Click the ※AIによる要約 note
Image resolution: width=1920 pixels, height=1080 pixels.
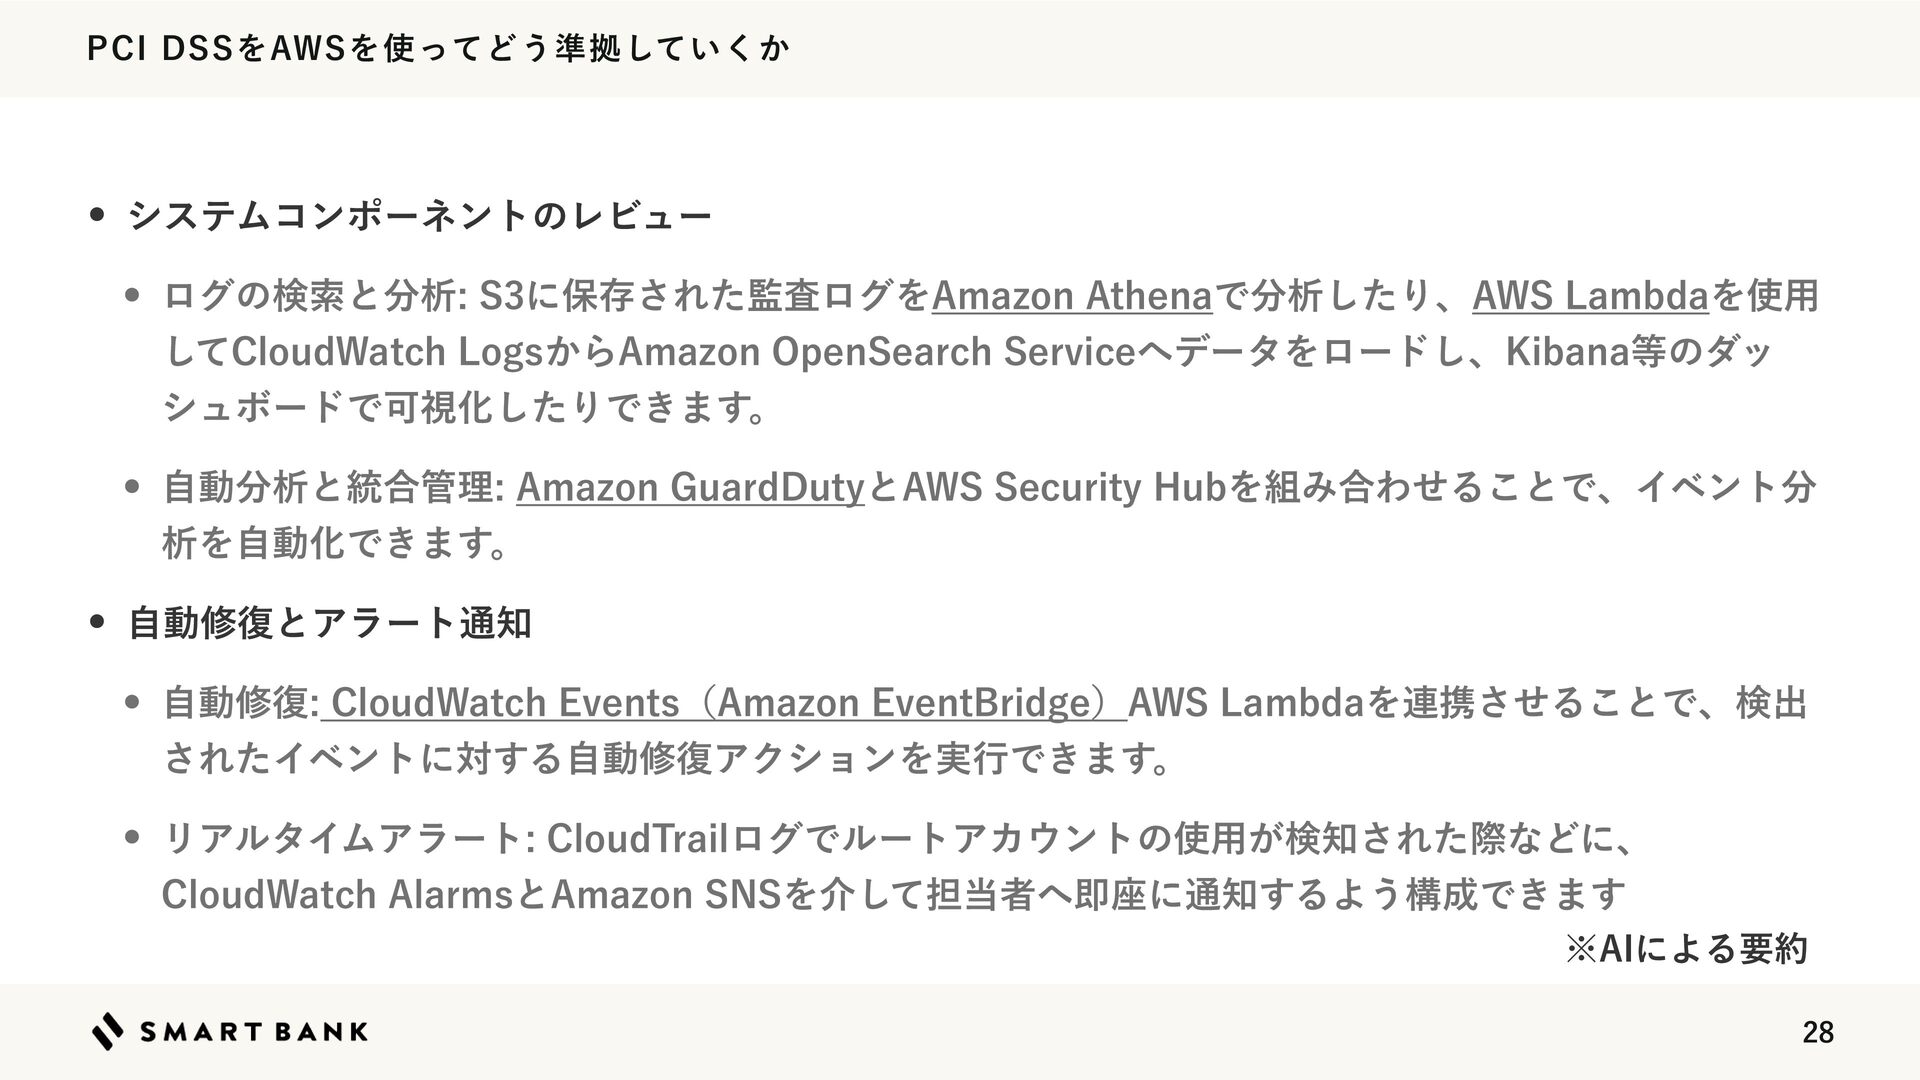pos(1686,948)
